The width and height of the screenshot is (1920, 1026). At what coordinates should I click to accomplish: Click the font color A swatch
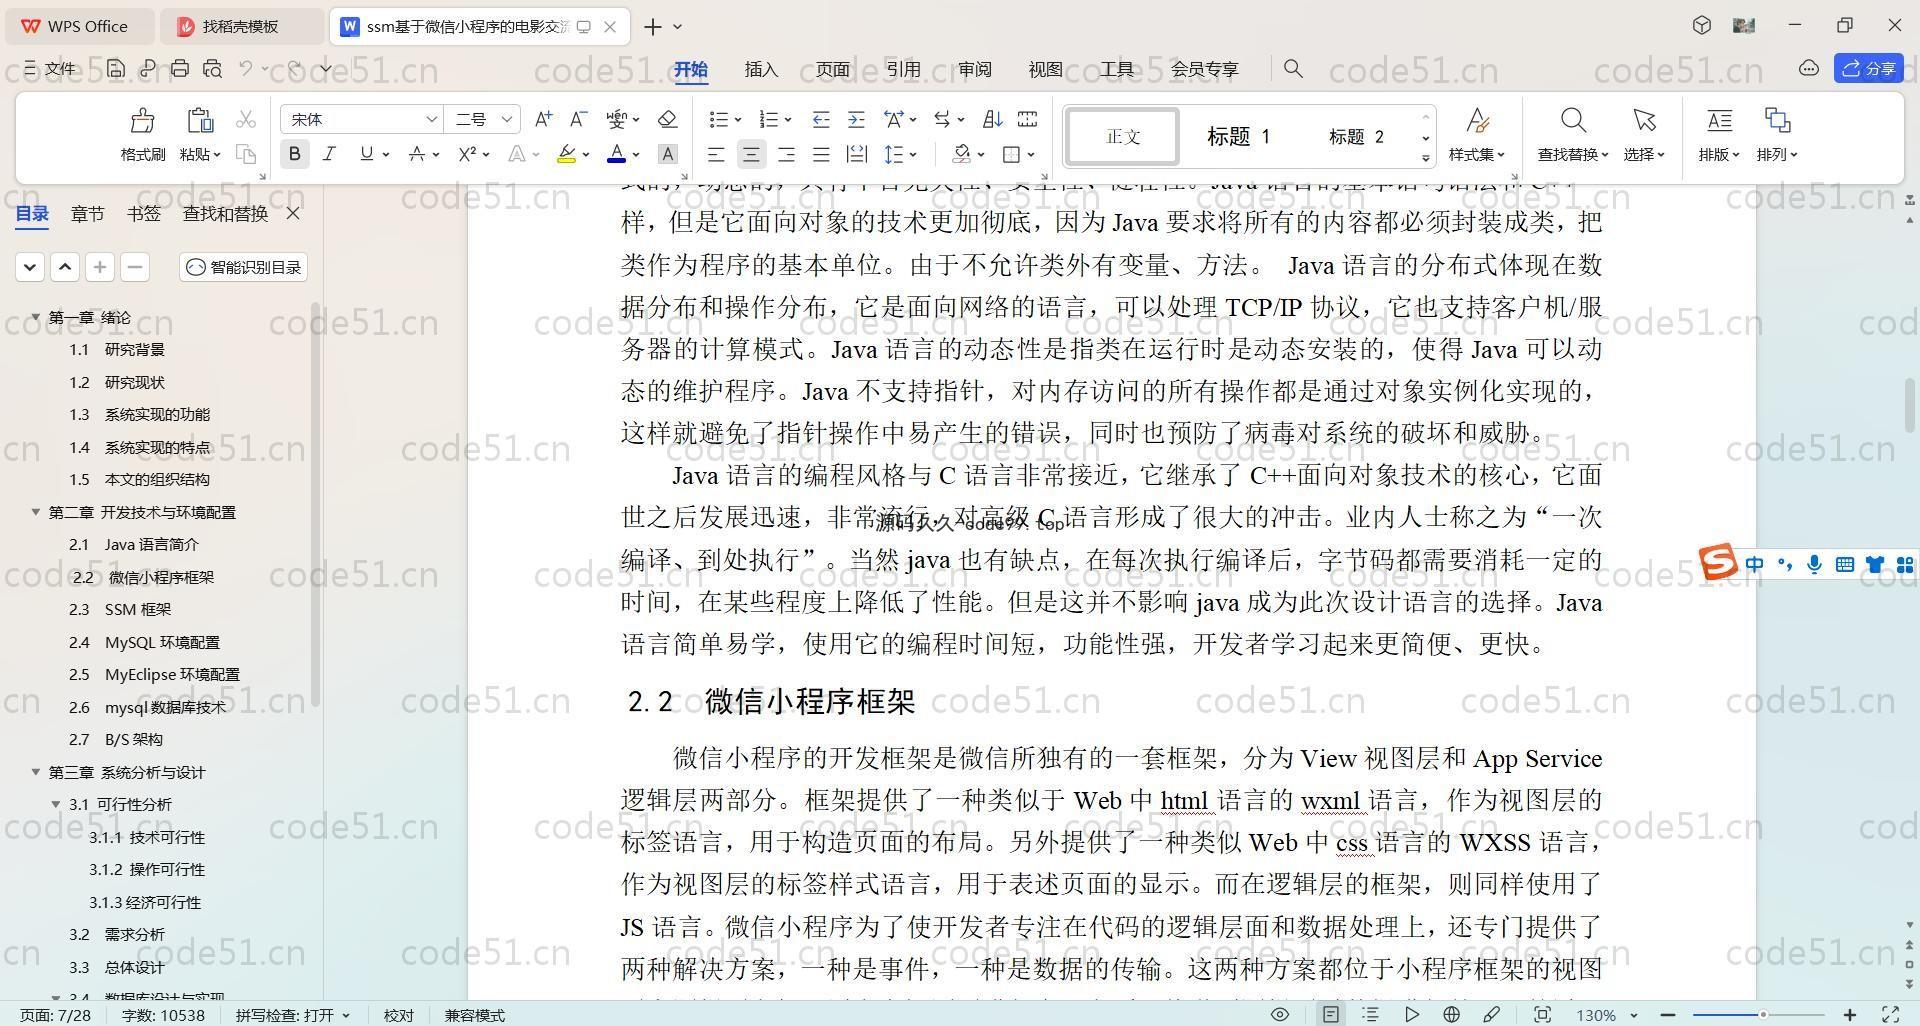tap(616, 154)
